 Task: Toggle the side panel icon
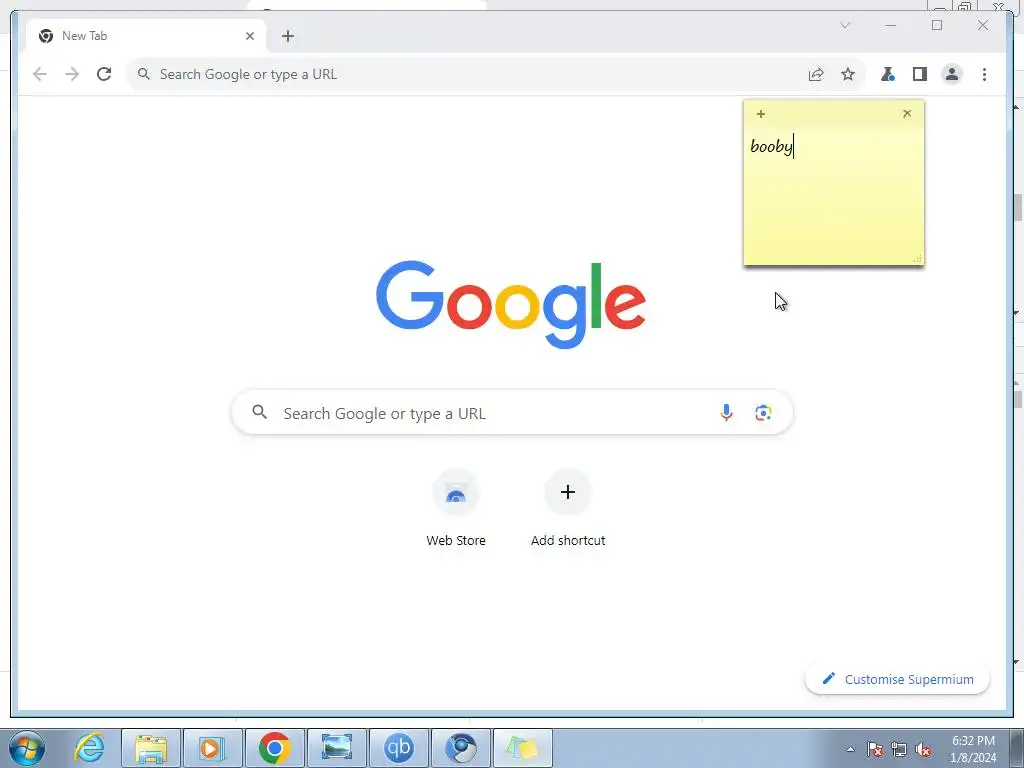[x=920, y=74]
